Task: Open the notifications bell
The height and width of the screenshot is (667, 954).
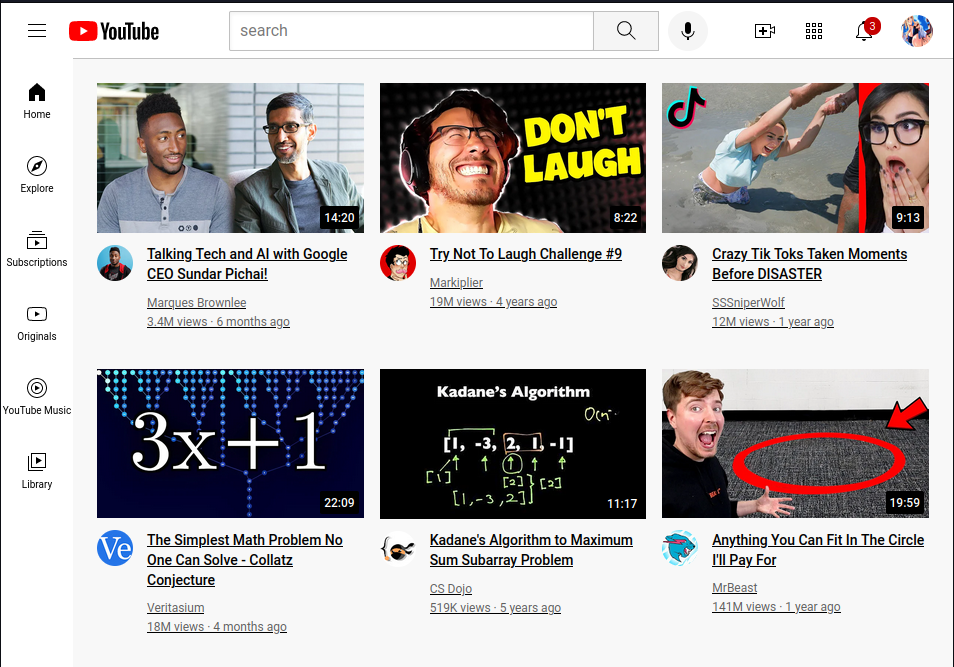Action: 864,31
